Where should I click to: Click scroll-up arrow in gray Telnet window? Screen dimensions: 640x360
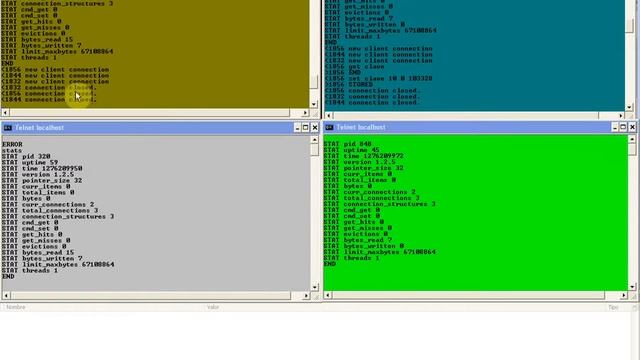tap(315, 140)
